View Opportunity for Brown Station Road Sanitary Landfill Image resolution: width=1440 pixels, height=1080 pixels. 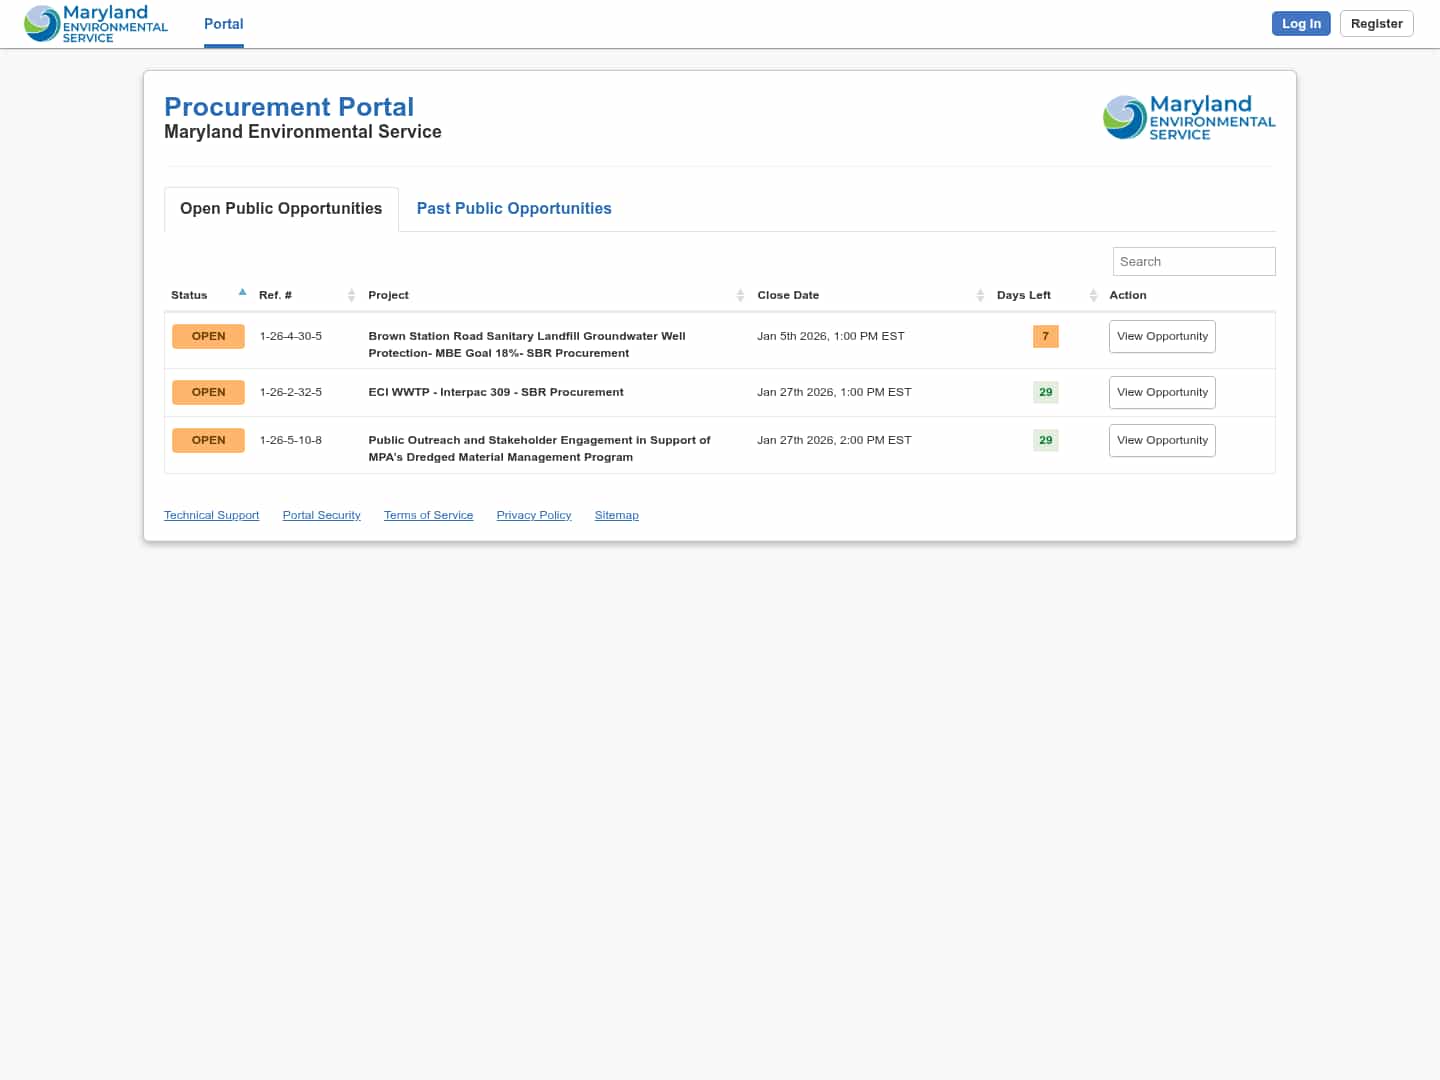tap(1162, 336)
